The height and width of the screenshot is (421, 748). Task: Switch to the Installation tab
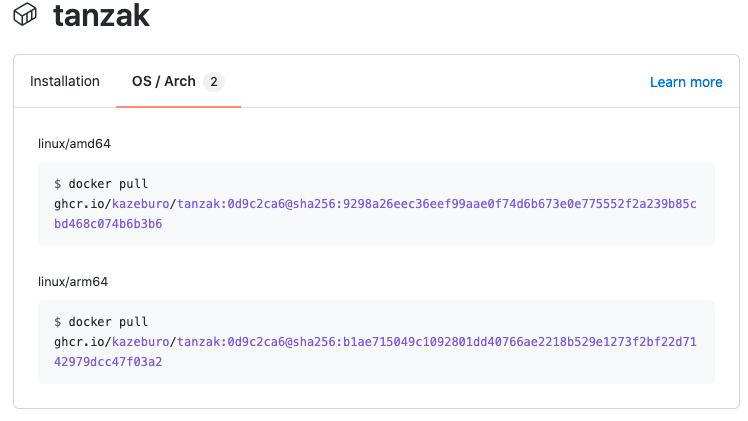(65, 82)
